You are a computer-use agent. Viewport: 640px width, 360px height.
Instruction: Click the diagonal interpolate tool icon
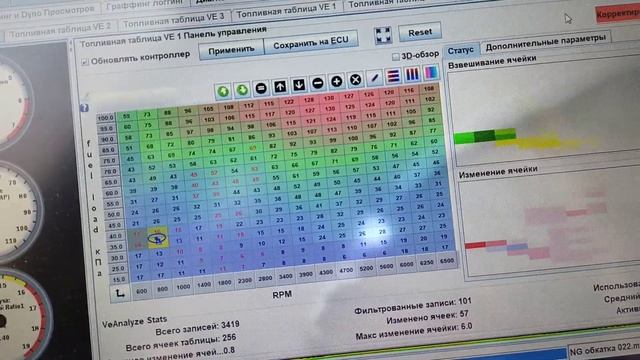point(374,78)
